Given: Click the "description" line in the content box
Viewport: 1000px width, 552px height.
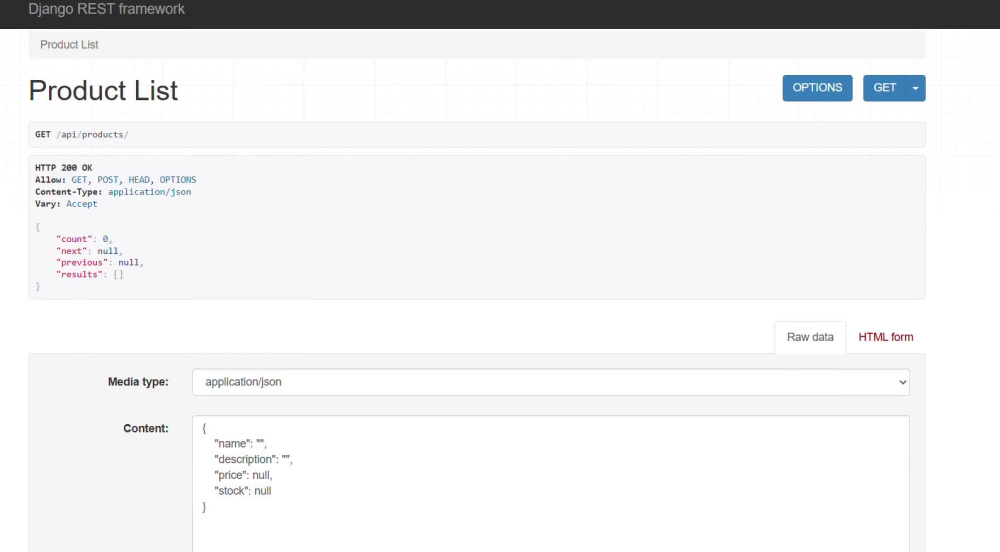Looking at the screenshot, I should (253, 460).
